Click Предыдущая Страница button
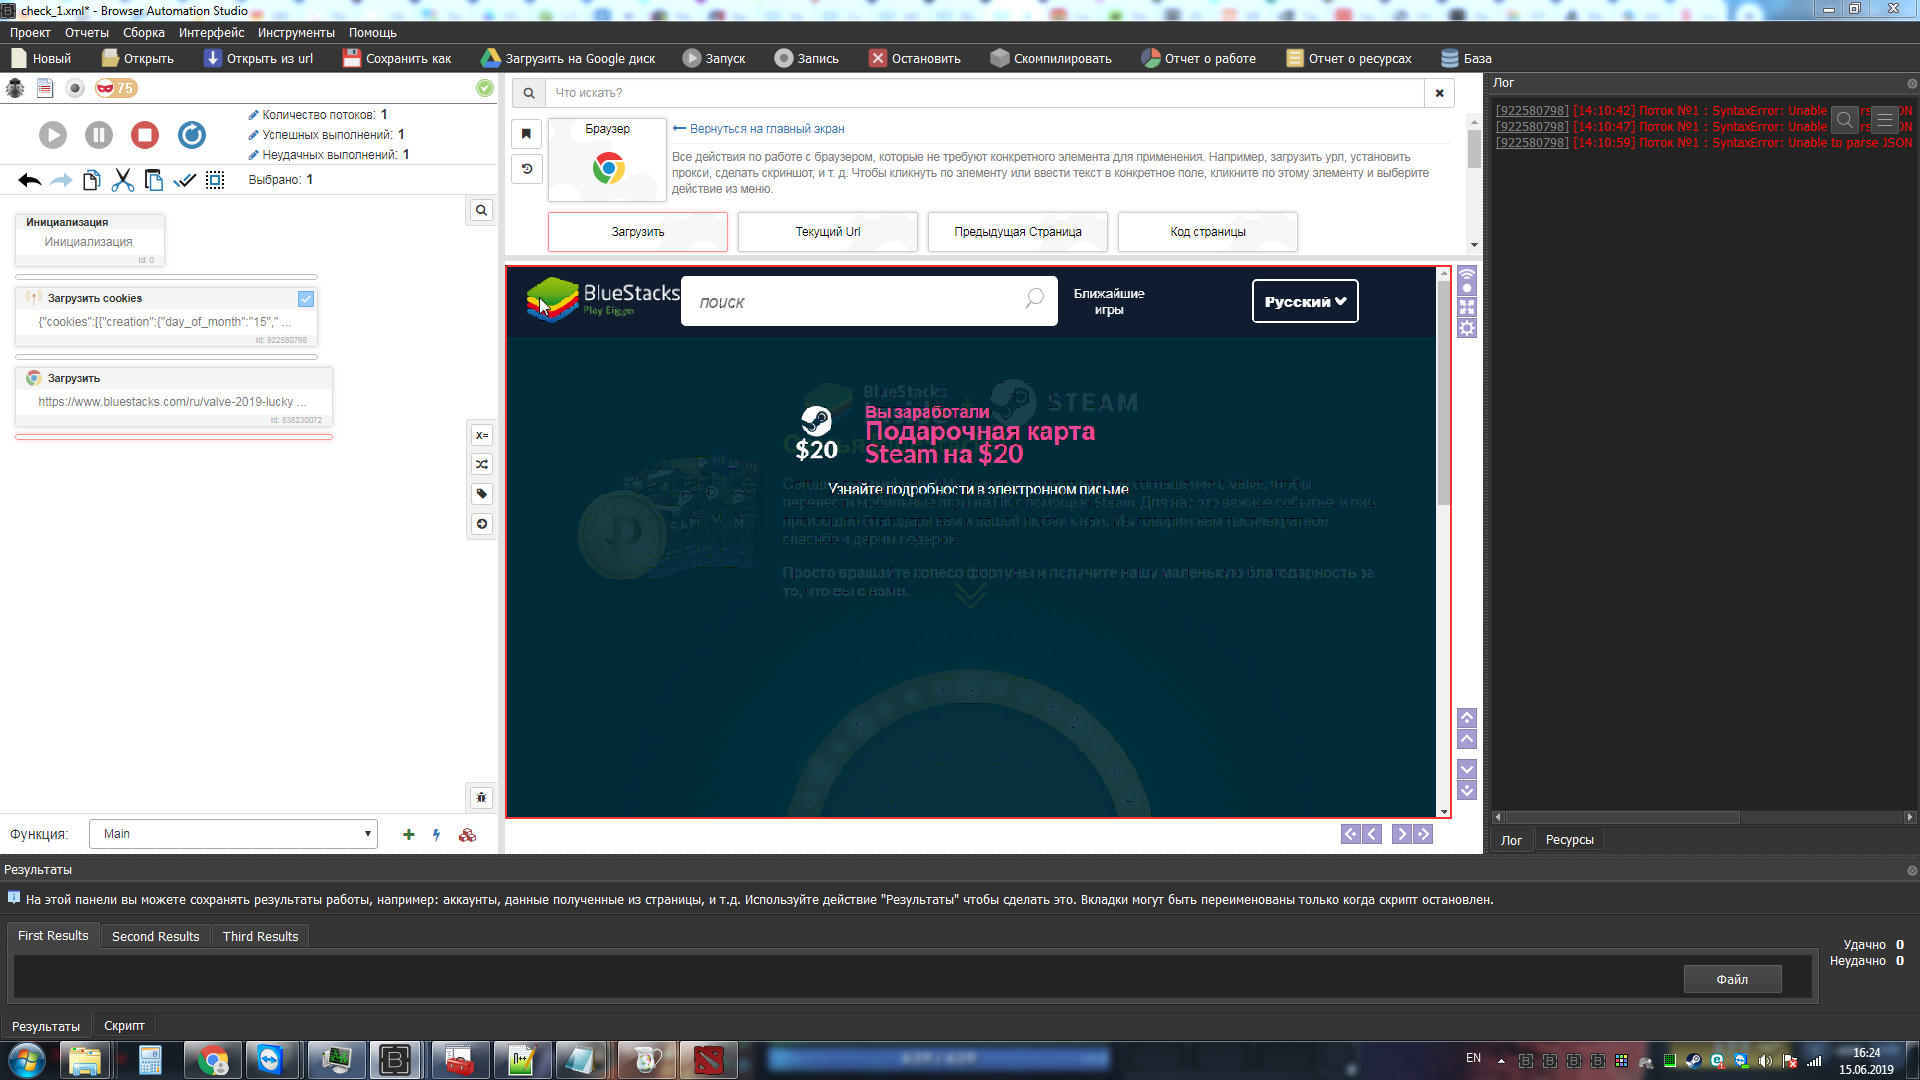Viewport: 1920px width, 1080px height. (1018, 232)
